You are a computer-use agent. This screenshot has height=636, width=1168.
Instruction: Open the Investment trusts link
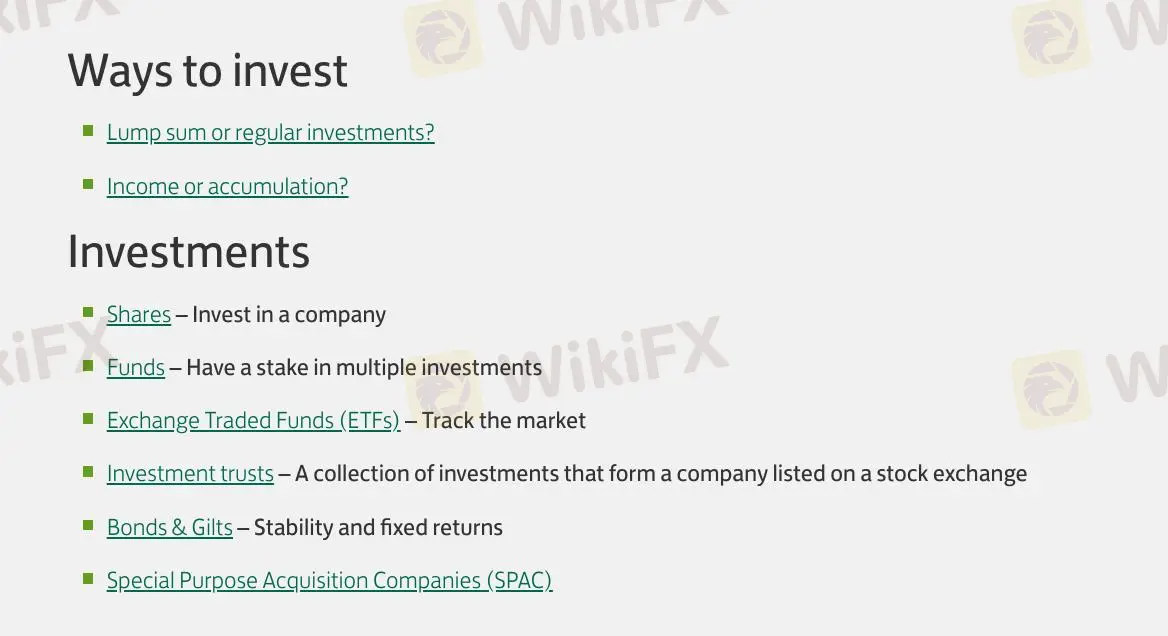click(190, 473)
